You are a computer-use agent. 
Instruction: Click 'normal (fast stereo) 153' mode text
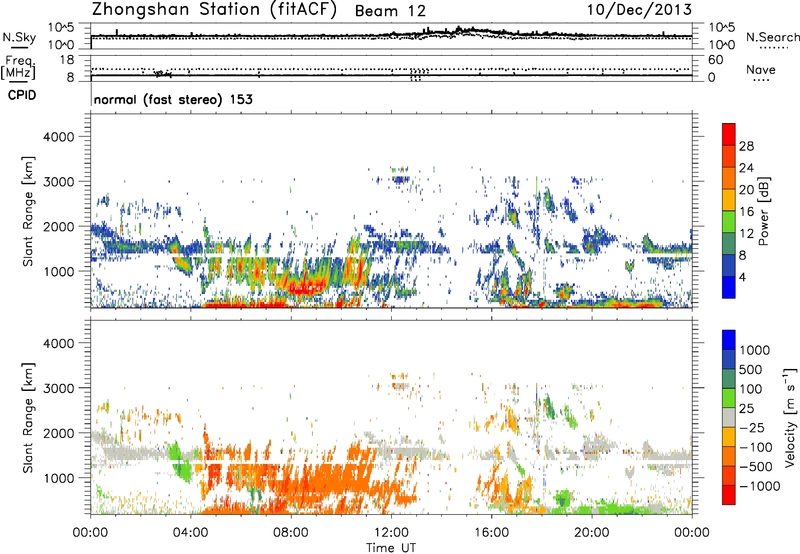point(173,99)
